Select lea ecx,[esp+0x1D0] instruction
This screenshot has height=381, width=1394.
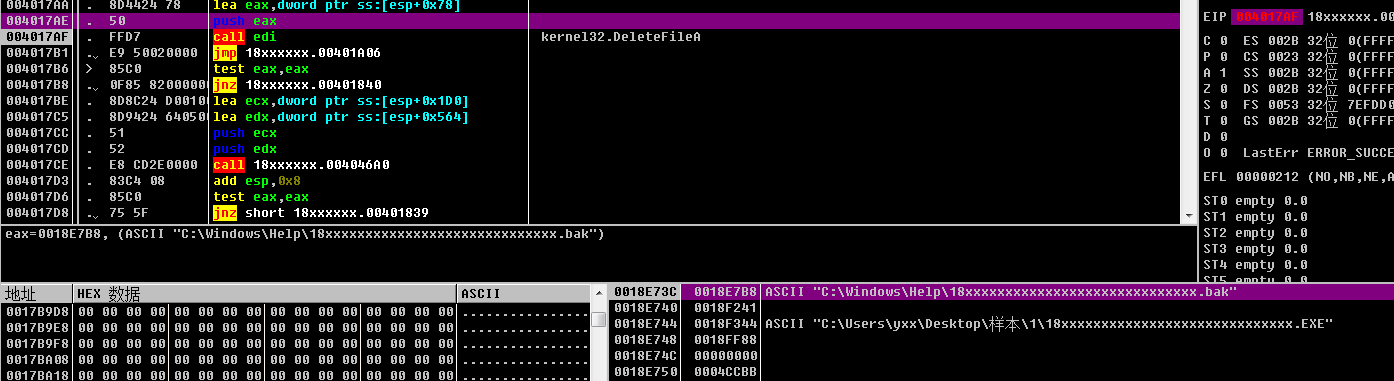coord(341,101)
